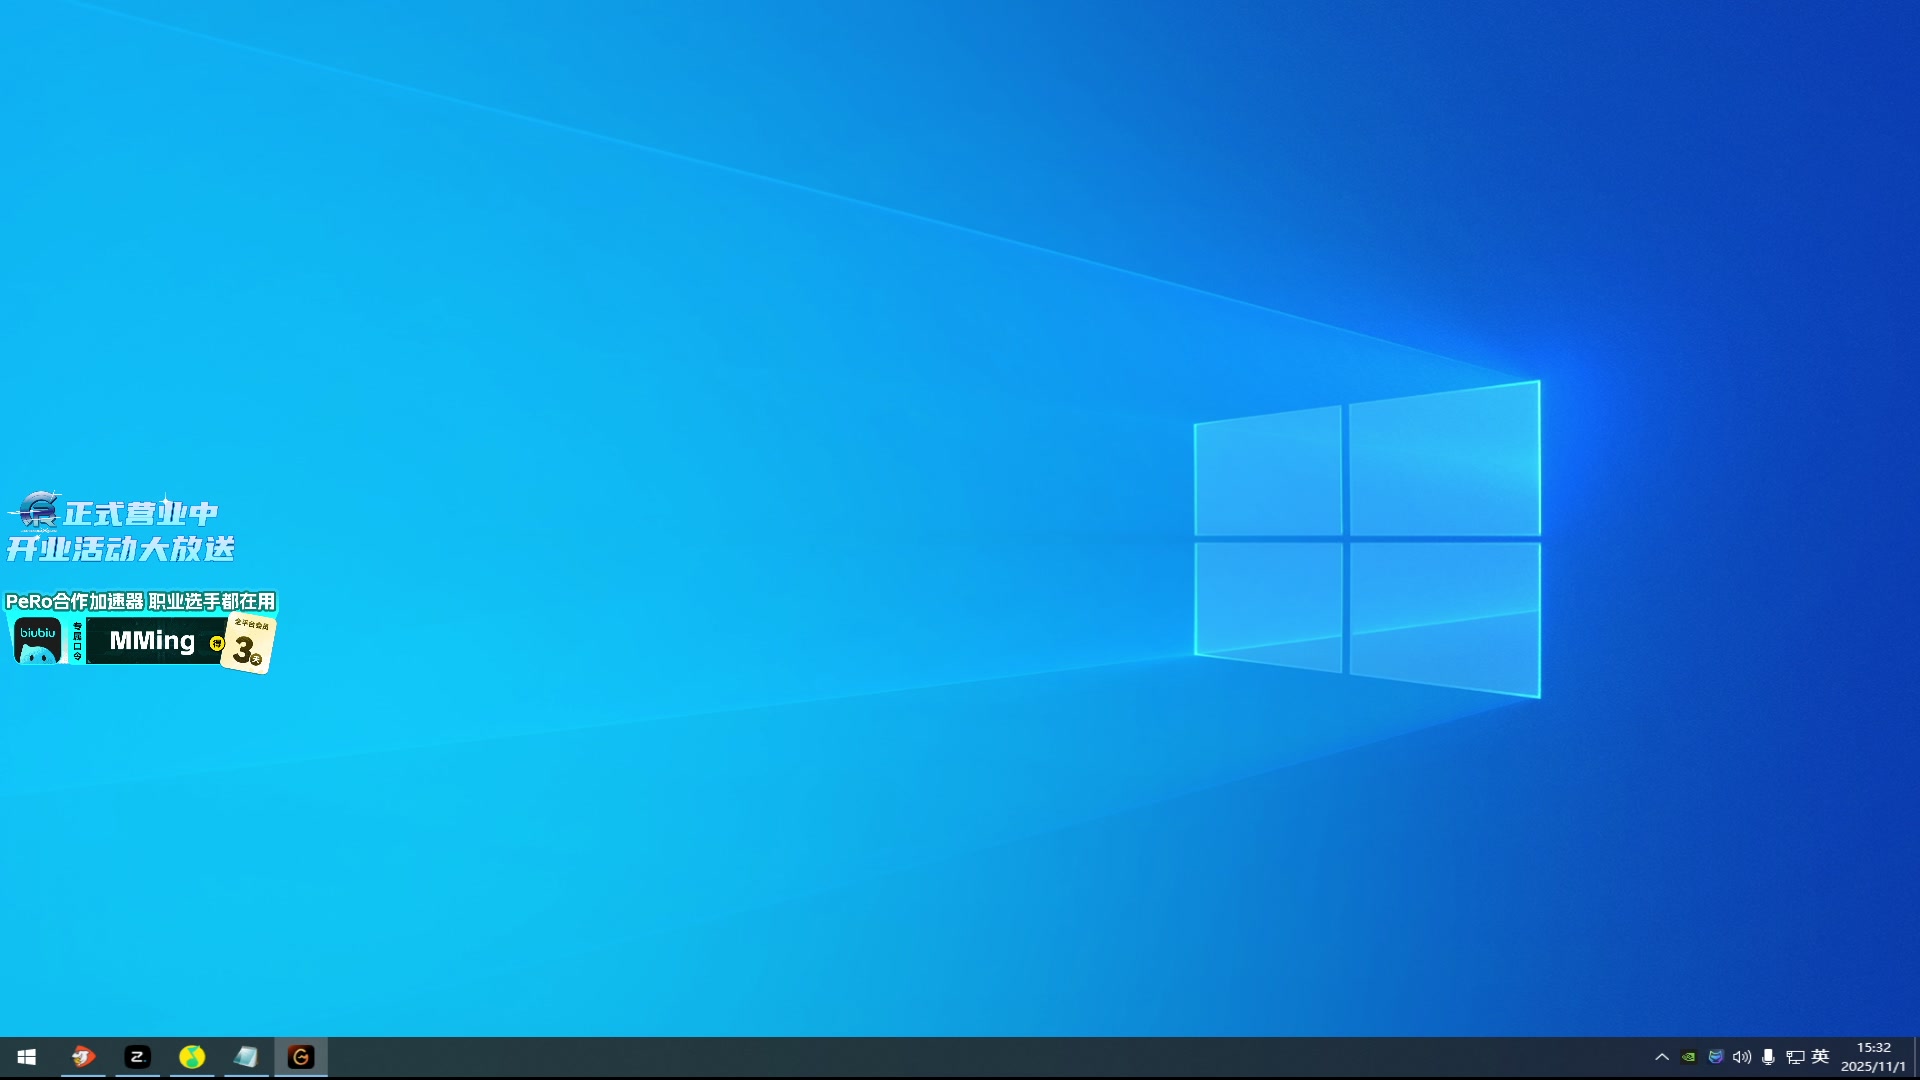Viewport: 1920px width, 1080px height.
Task: Open the Windows Start menu
Action: (27, 1057)
